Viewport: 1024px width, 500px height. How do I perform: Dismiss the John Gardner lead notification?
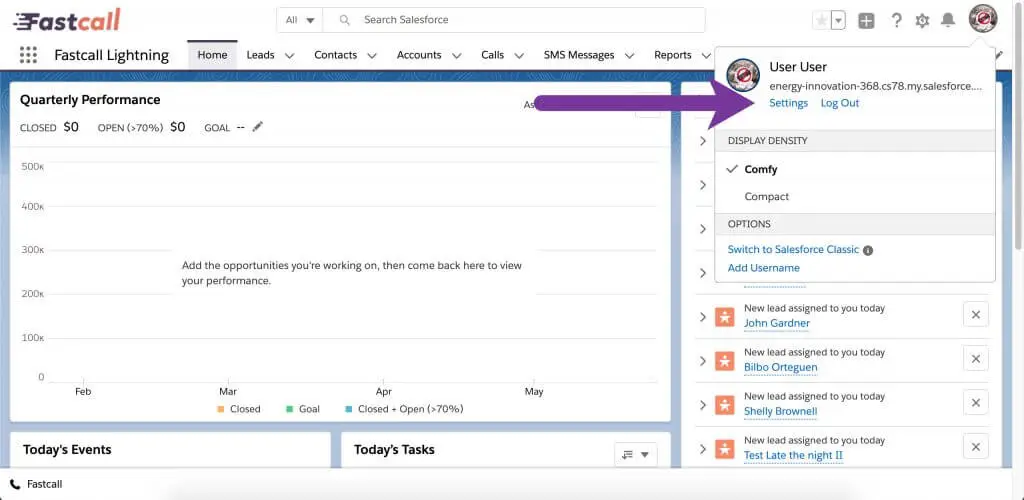point(976,315)
